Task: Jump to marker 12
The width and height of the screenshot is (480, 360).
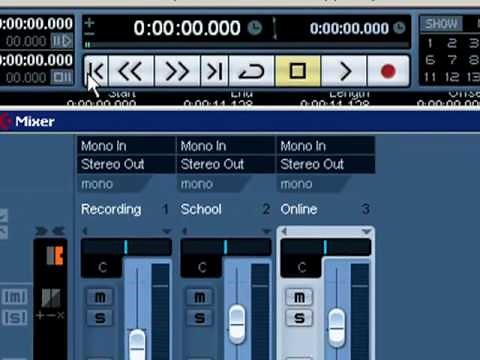Action: point(452,77)
